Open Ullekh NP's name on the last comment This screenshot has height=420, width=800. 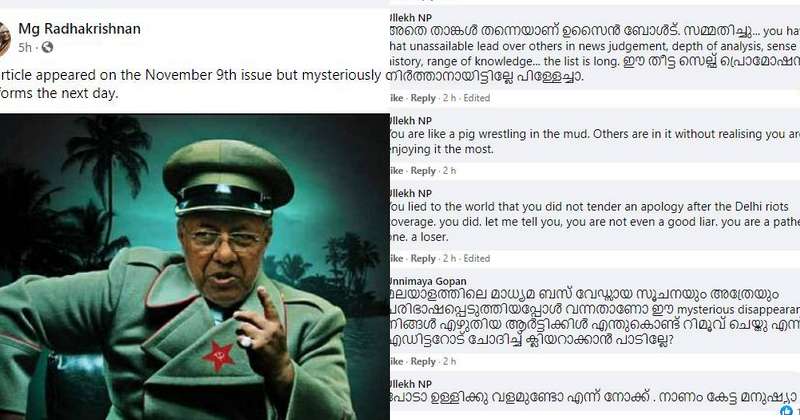[x=410, y=384]
